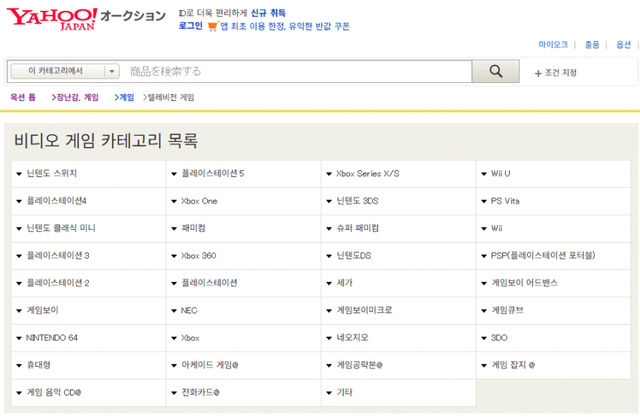Open the 네오지오 category
Screen dimensions: 640x419
pos(354,338)
